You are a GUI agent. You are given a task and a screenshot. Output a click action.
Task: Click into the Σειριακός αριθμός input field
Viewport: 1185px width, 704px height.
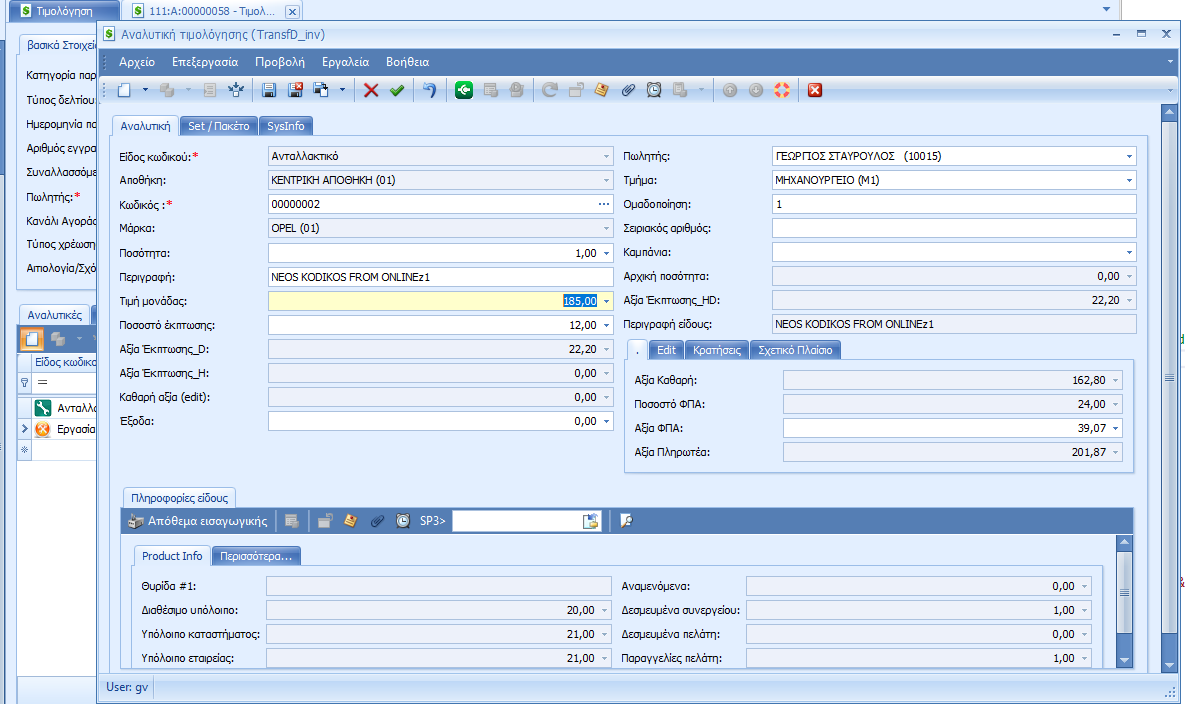(954, 228)
